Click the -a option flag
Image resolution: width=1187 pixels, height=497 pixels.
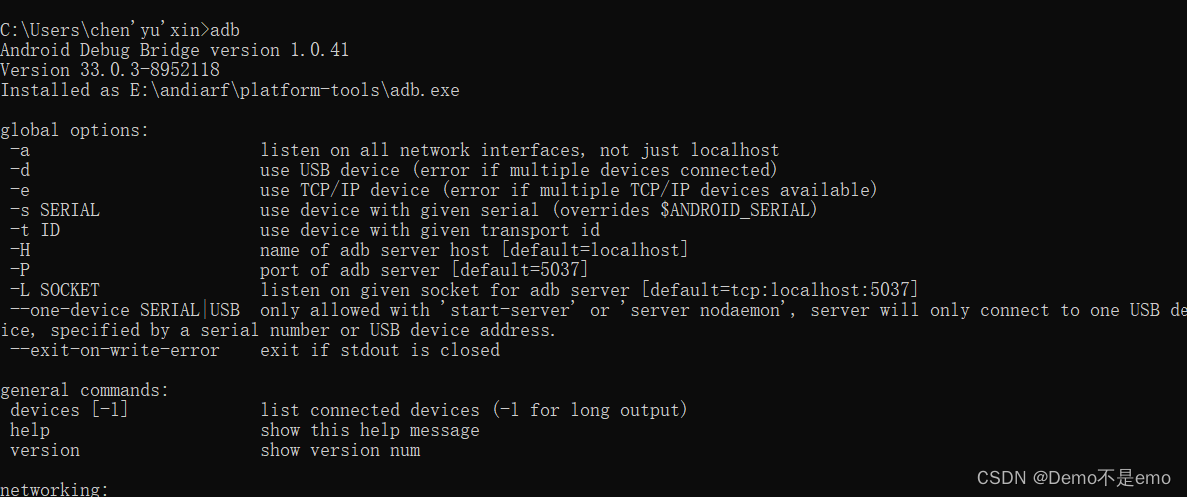tap(20, 150)
